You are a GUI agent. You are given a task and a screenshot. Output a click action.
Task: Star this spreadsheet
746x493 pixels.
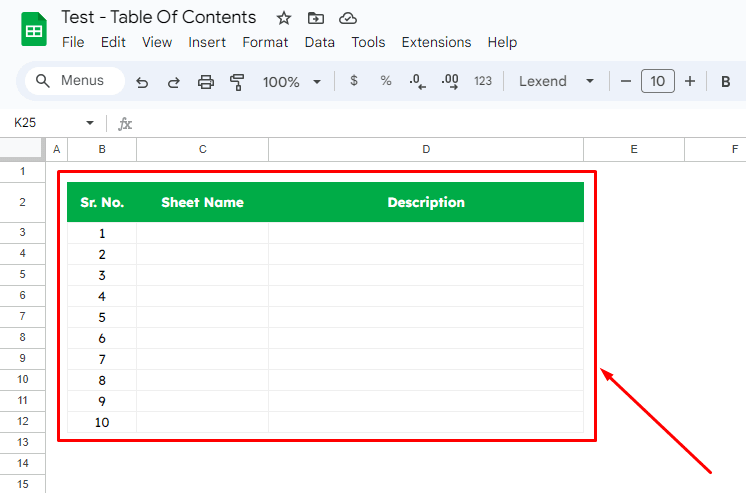284,18
